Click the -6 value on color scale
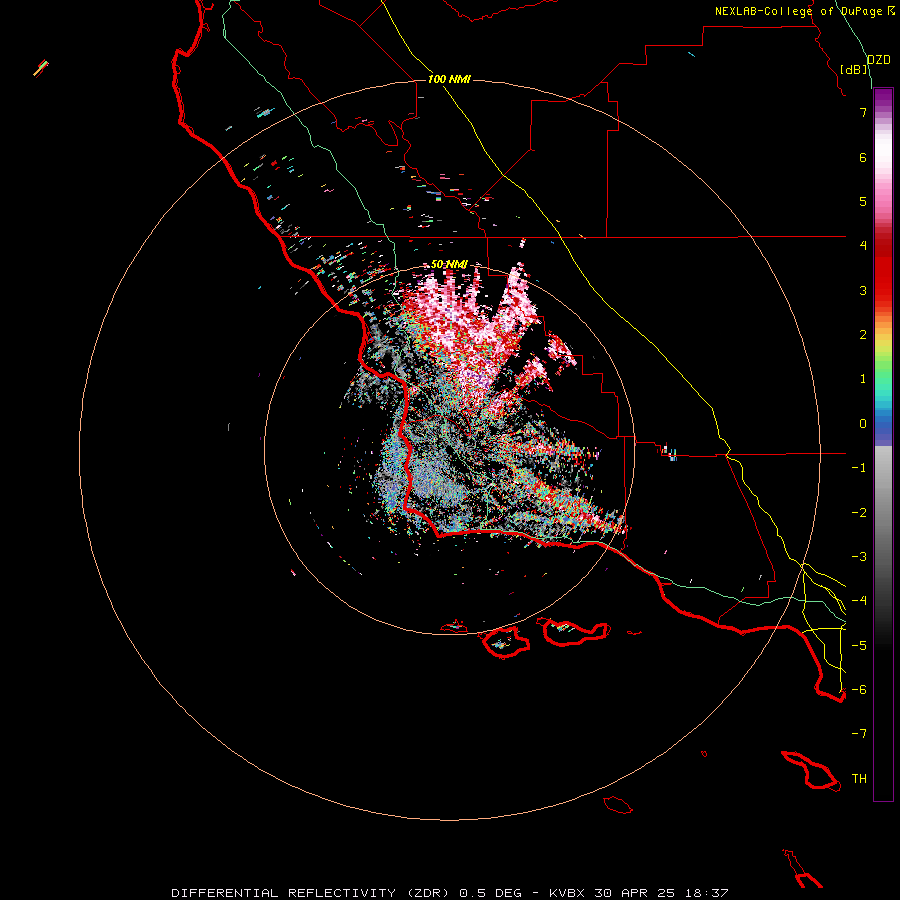 (859, 690)
